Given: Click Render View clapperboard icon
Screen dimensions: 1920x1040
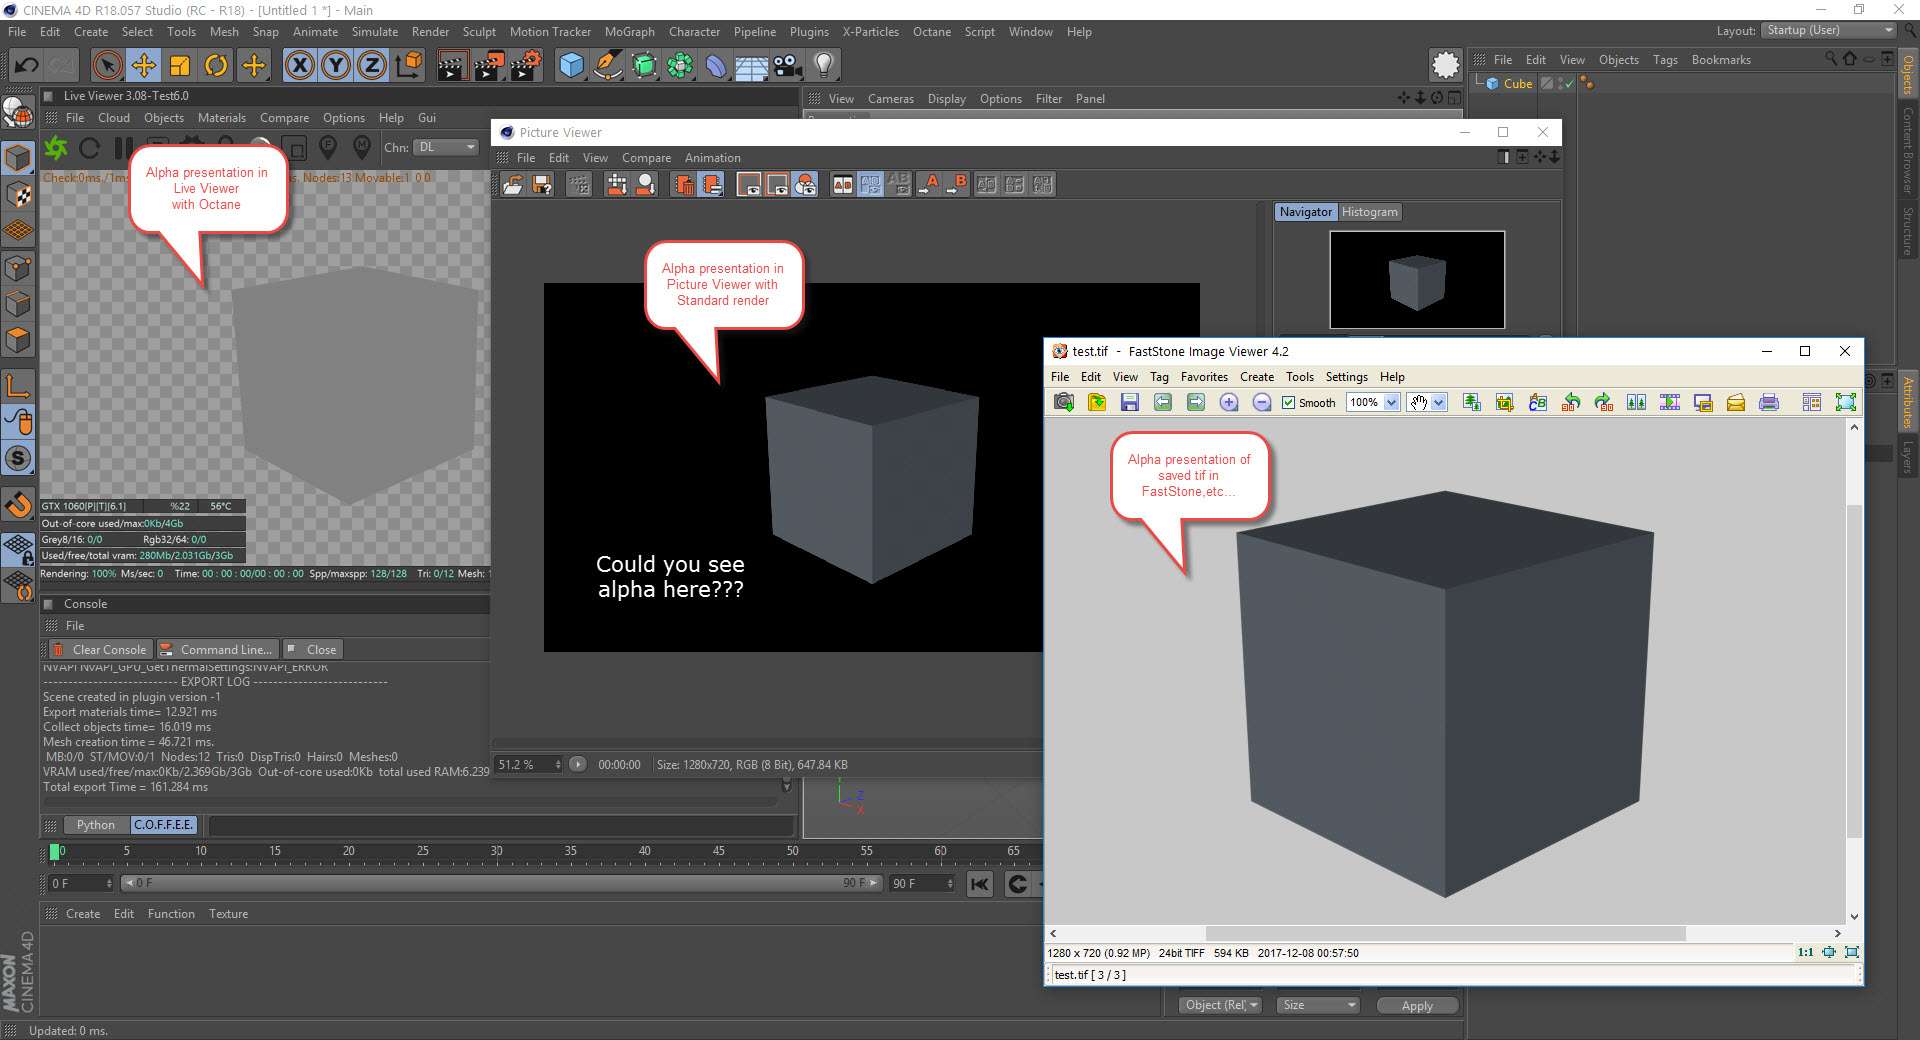Looking at the screenshot, I should point(452,66).
